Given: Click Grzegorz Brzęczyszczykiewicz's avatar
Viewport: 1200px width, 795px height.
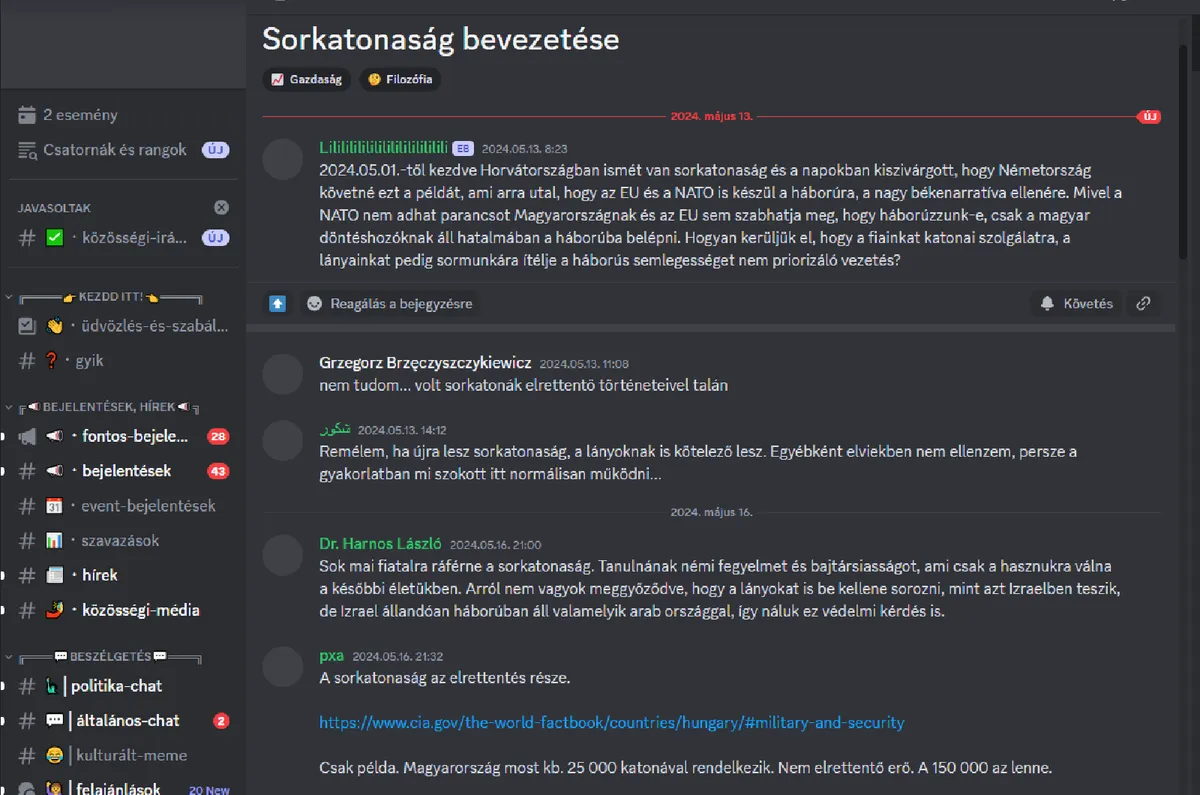Looking at the screenshot, I should click(282, 373).
